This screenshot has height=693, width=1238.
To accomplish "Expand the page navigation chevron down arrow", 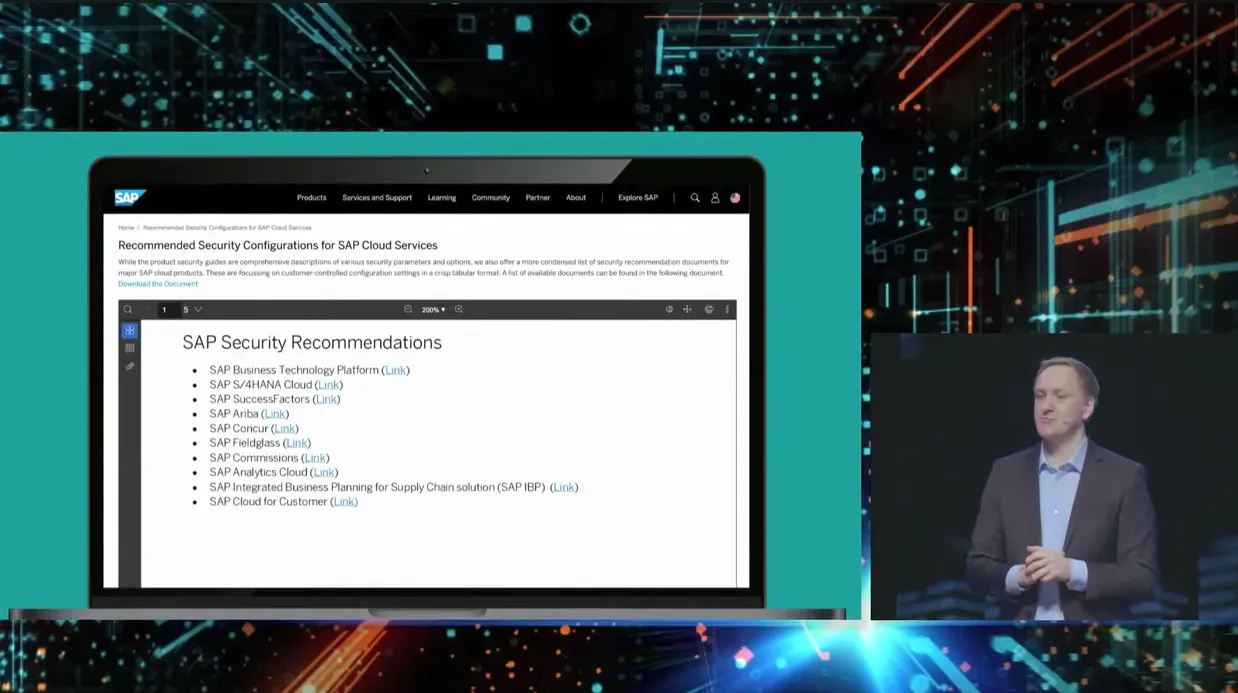I will [198, 310].
